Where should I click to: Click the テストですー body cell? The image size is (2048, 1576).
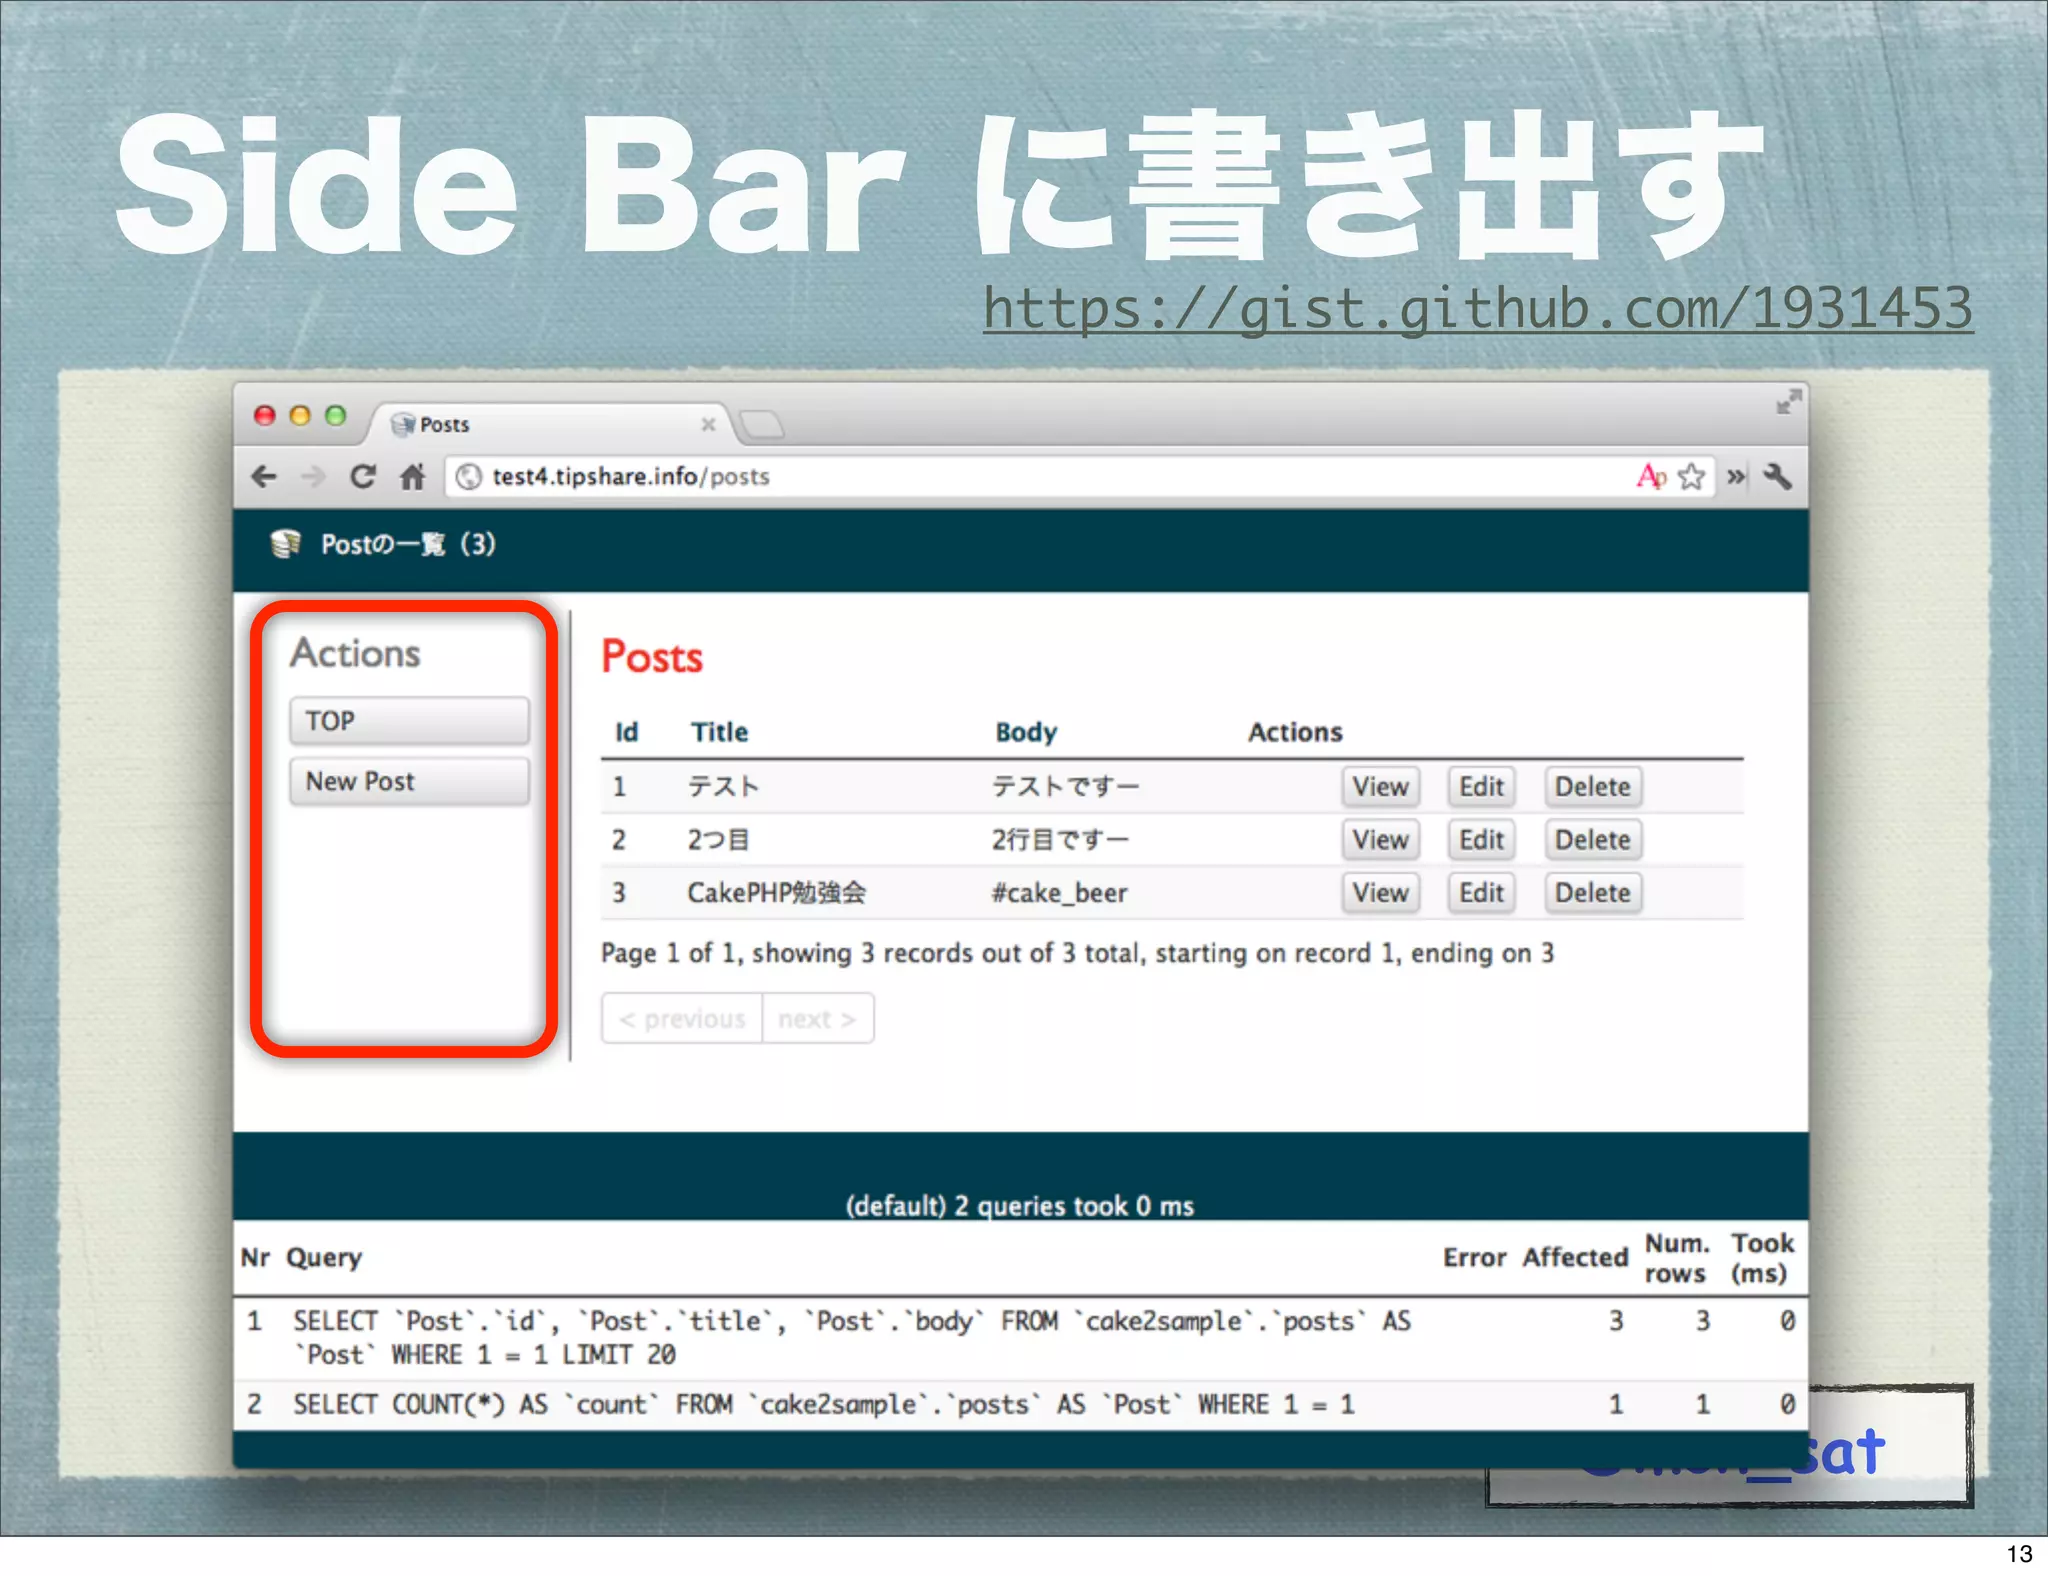pos(1065,786)
